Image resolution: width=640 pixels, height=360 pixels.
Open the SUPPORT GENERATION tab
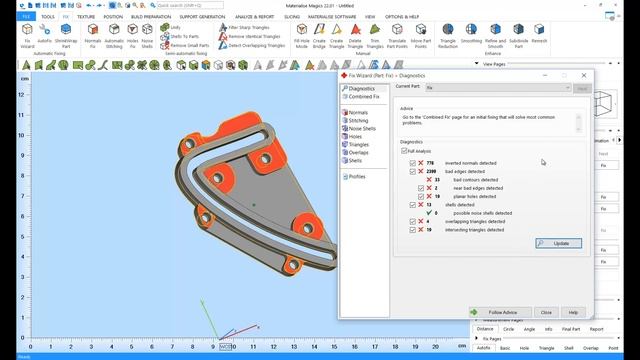(202, 17)
